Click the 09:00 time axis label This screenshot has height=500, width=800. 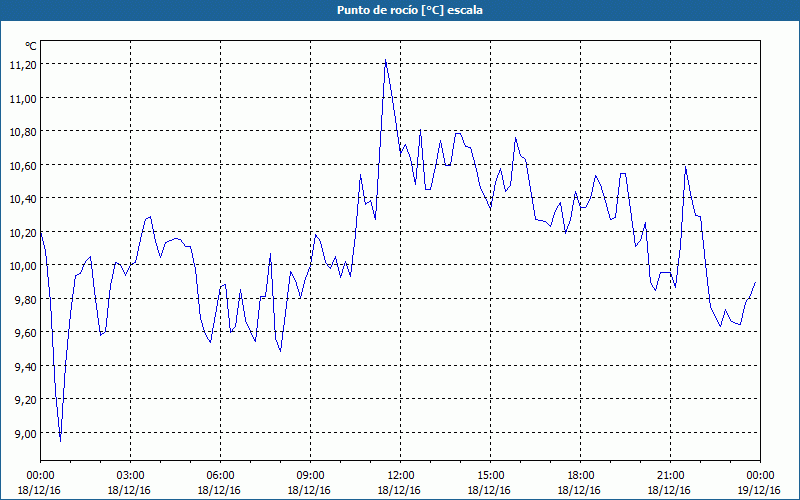[x=310, y=476]
